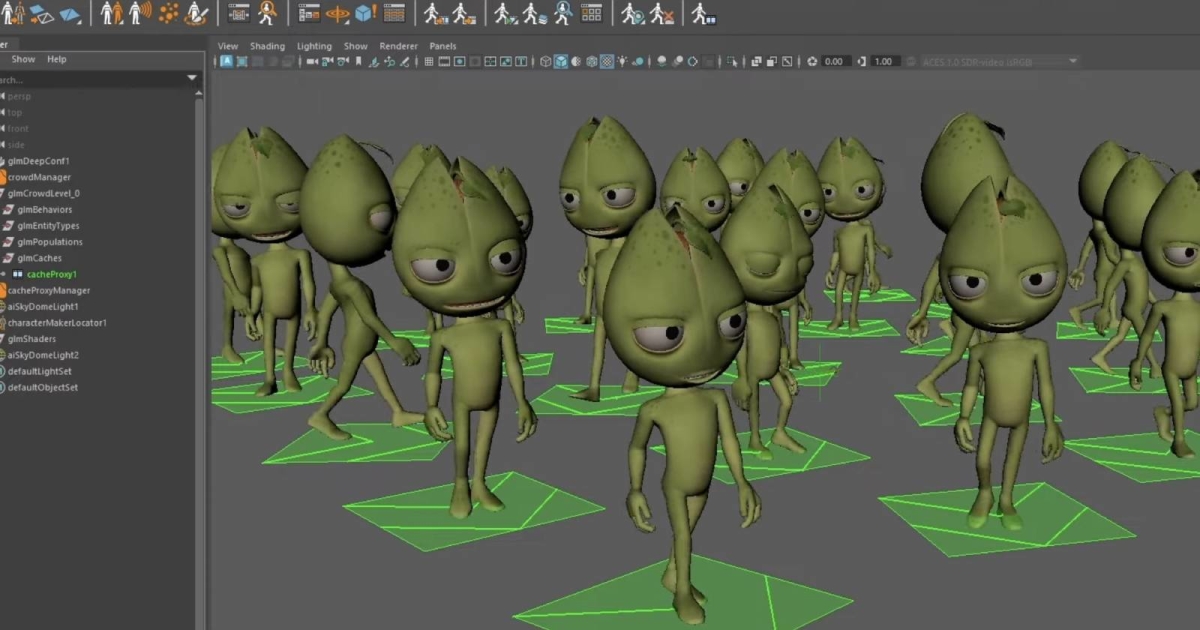Toggle smooth shade all mode

pyautogui.click(x=561, y=61)
